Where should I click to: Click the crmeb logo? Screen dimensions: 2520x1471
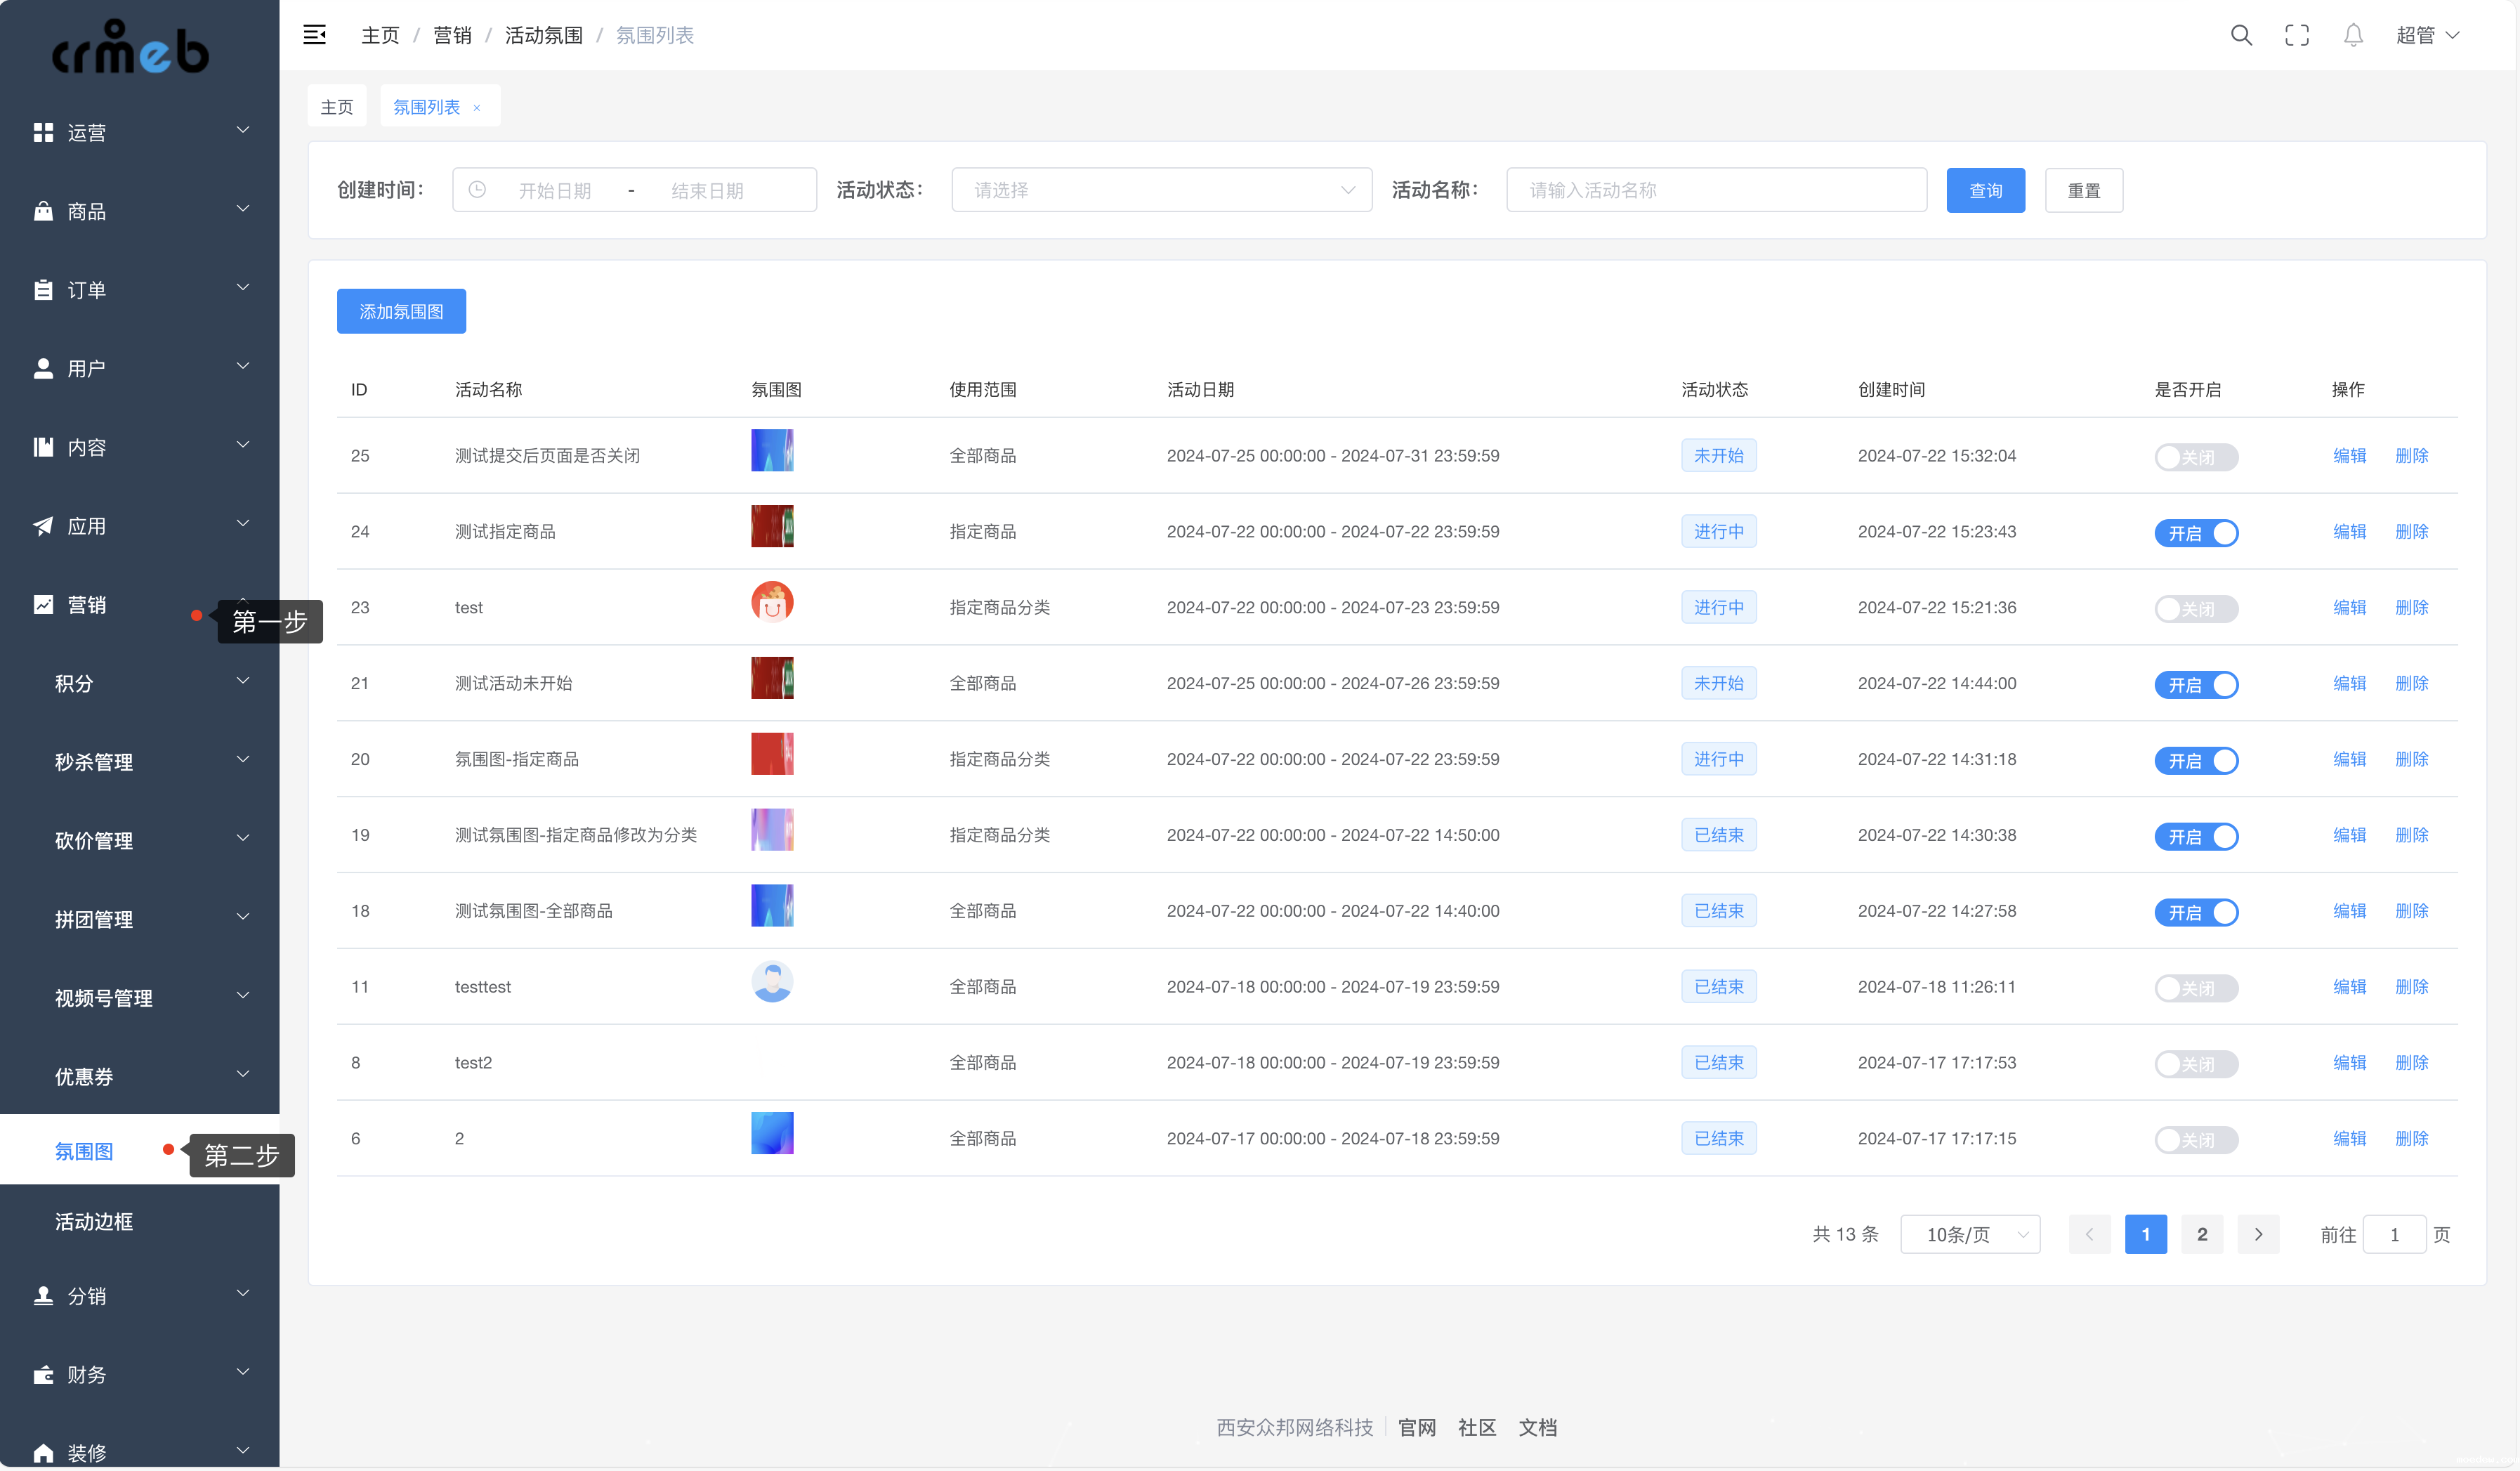131,48
